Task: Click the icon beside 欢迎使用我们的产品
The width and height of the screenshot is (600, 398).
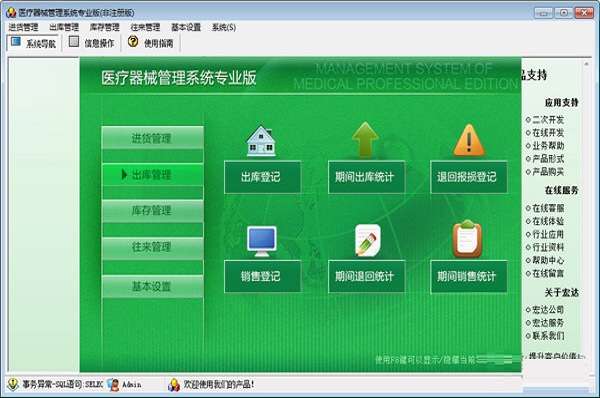Action: pyautogui.click(x=174, y=384)
